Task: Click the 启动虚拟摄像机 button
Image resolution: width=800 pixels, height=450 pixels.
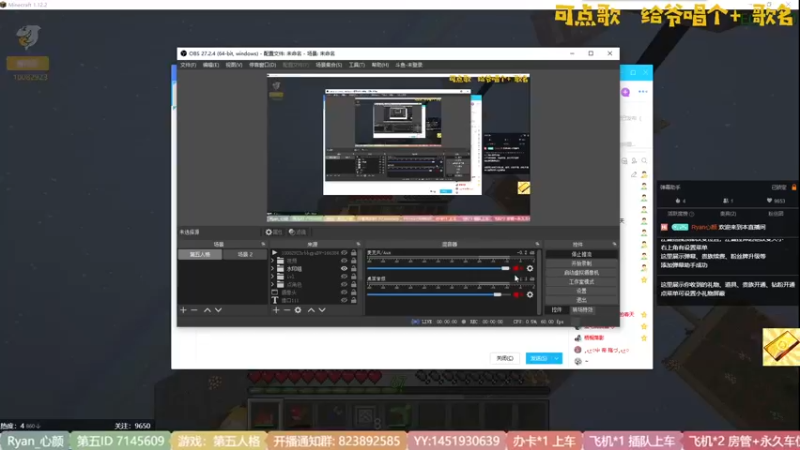Action: tap(581, 272)
